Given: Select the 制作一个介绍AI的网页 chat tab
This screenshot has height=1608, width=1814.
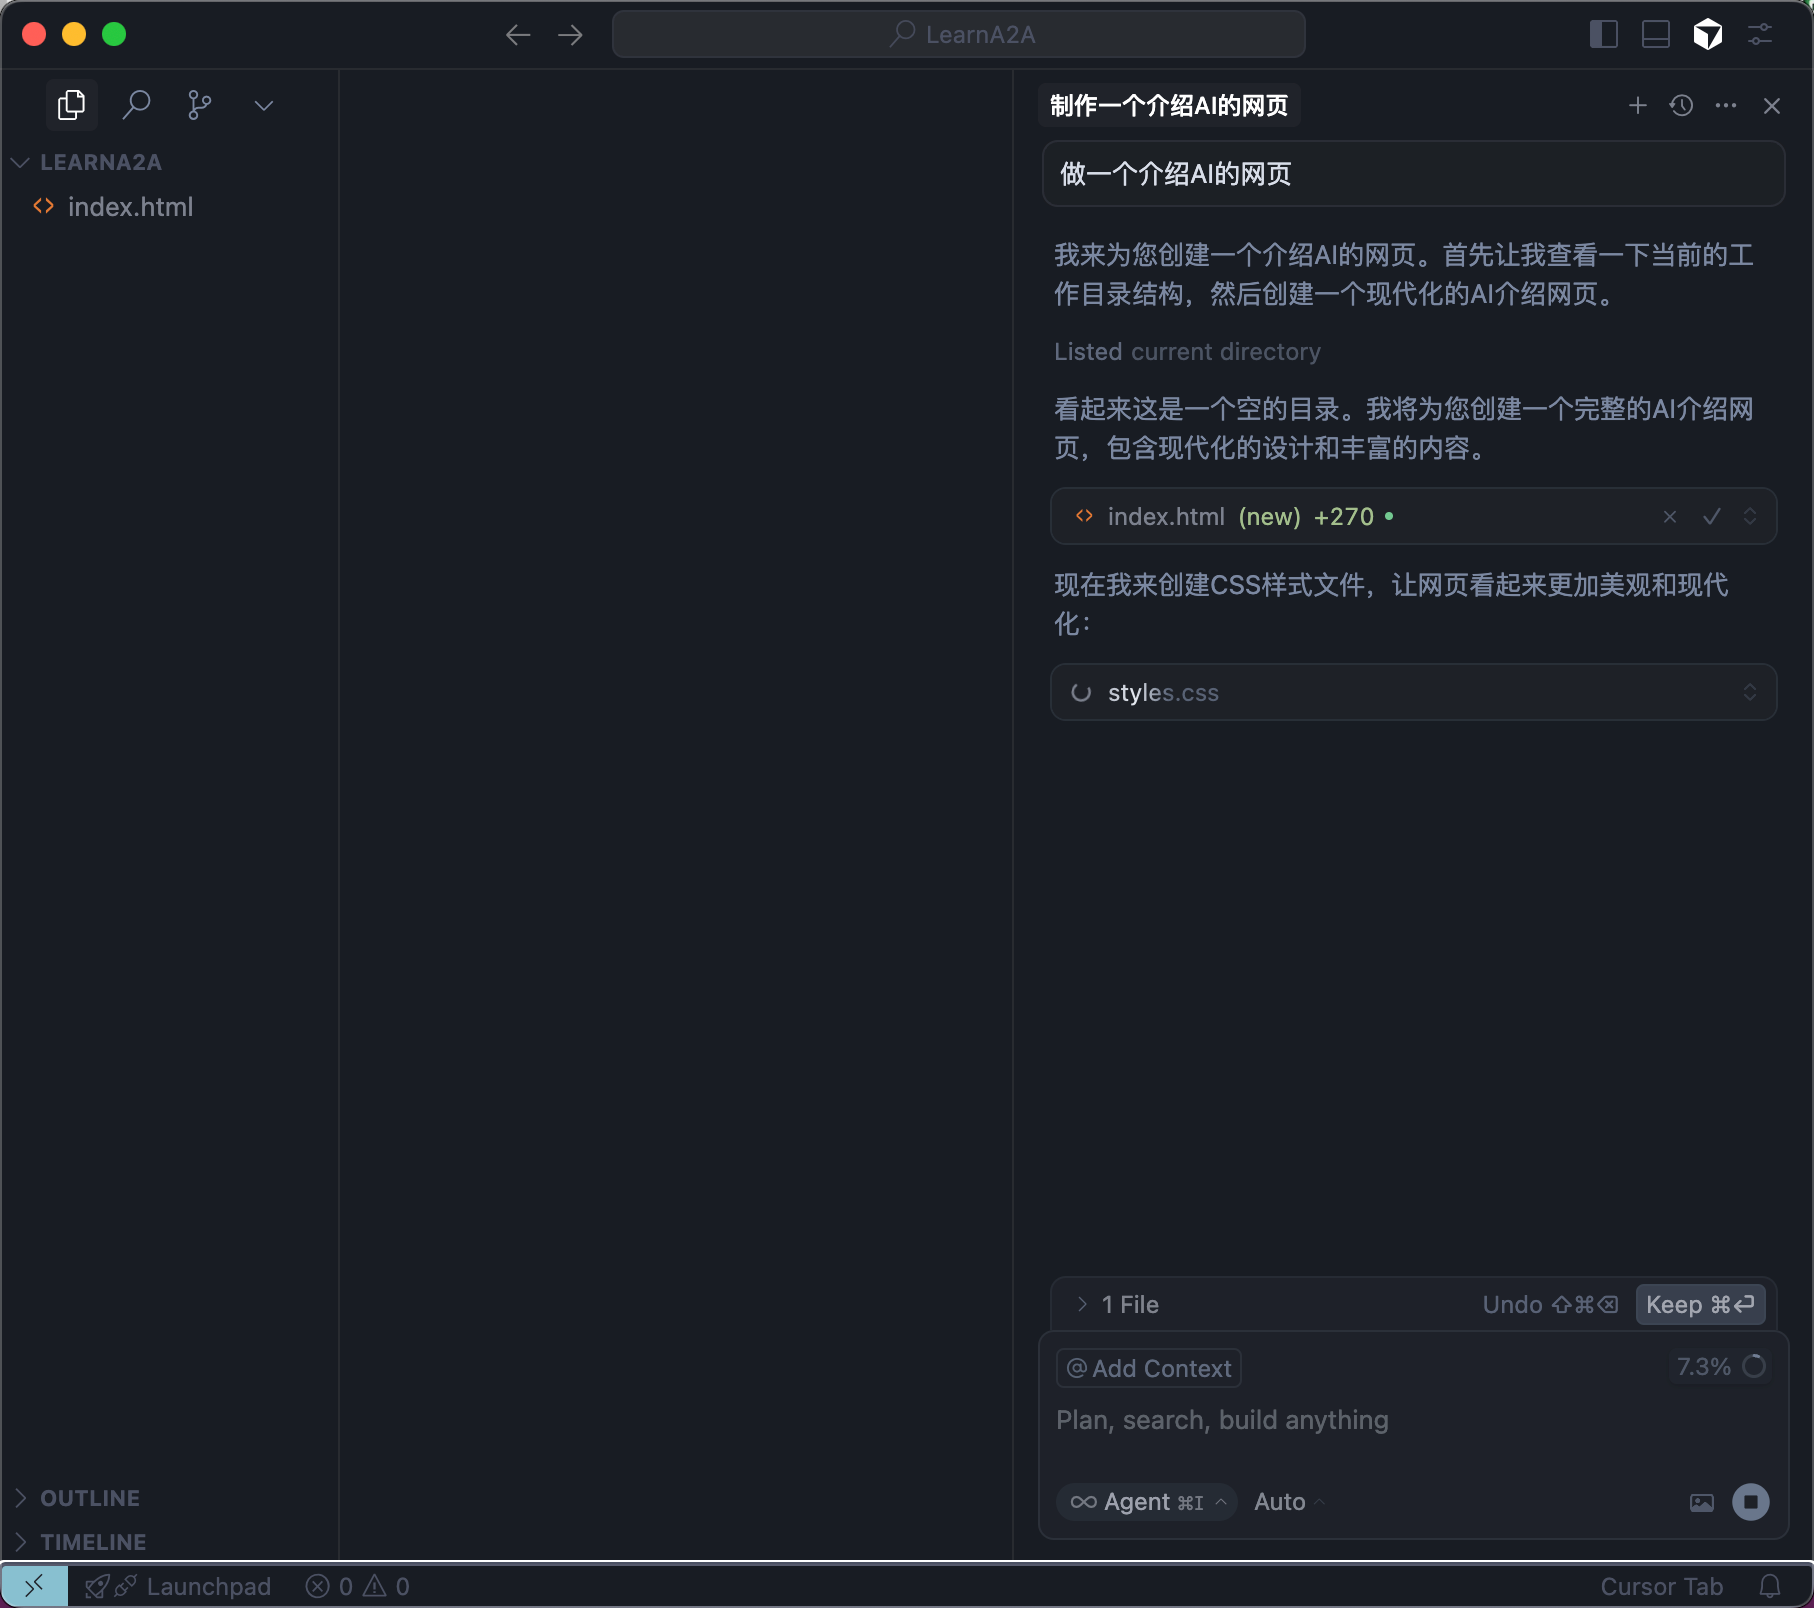Looking at the screenshot, I should pyautogui.click(x=1168, y=106).
